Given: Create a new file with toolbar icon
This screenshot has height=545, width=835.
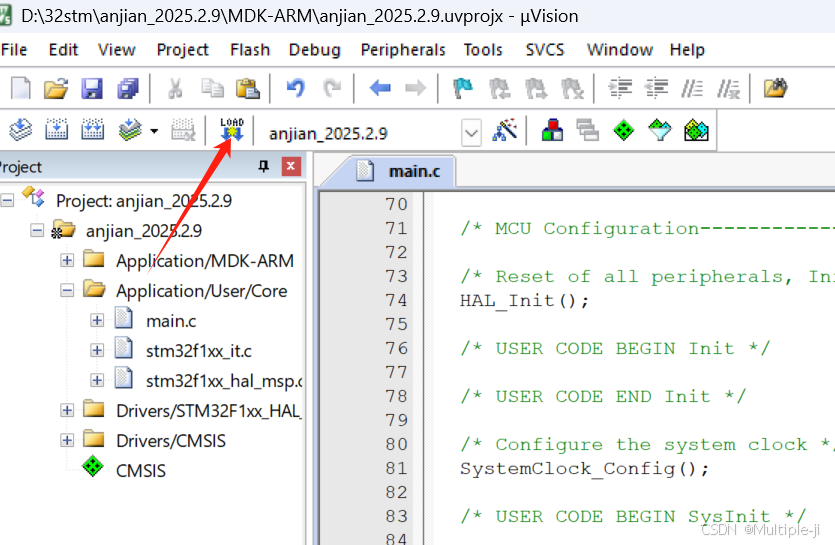Looking at the screenshot, I should click(21, 88).
